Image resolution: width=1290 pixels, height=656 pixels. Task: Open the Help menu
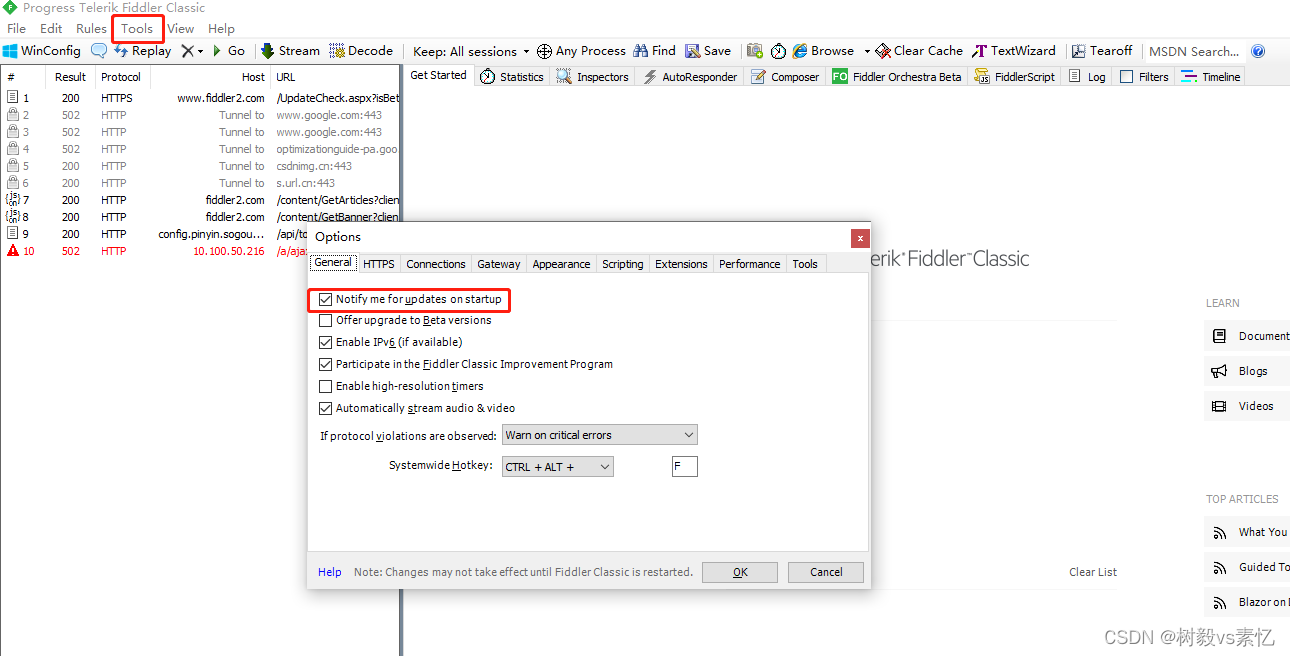click(x=221, y=29)
